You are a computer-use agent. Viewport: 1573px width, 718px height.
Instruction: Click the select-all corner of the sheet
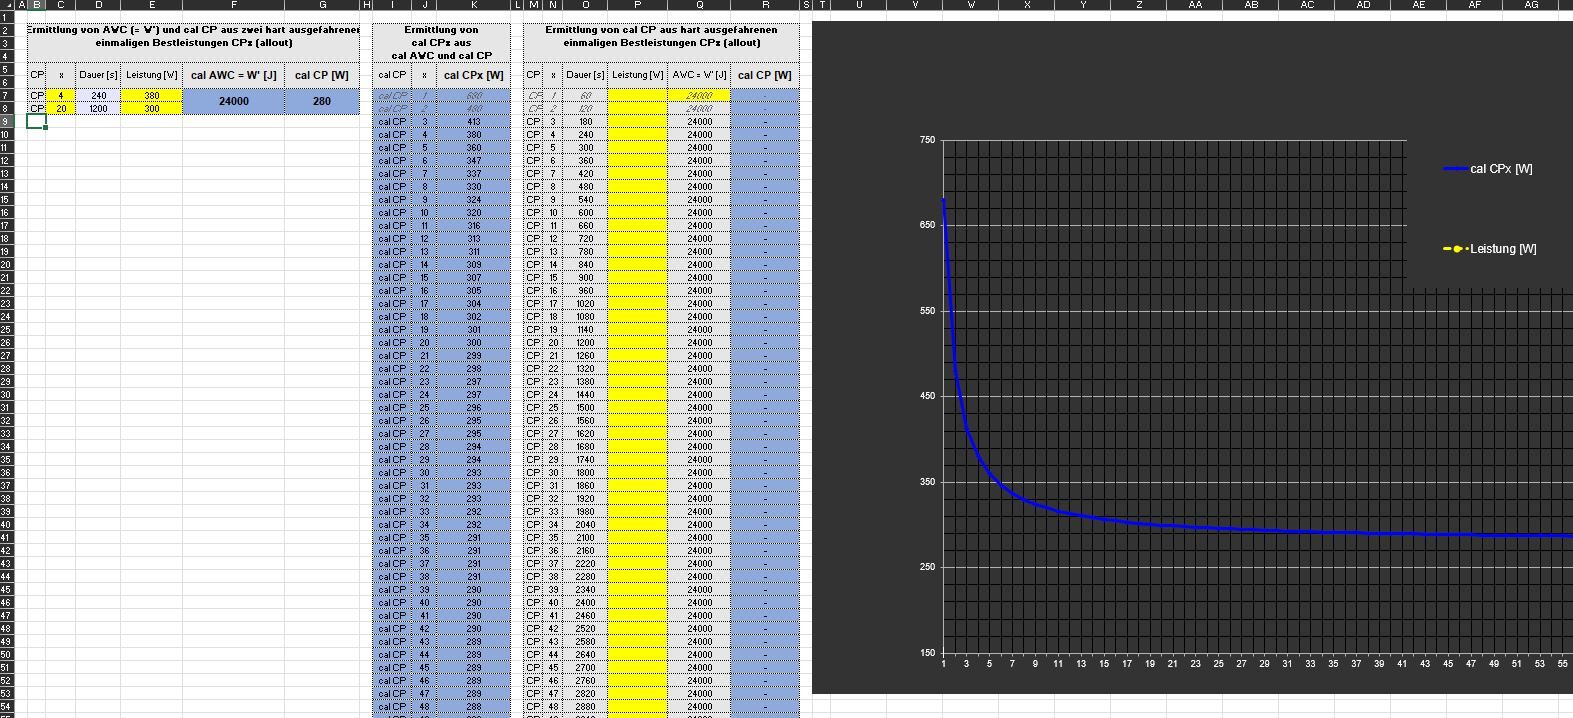[x=6, y=5]
